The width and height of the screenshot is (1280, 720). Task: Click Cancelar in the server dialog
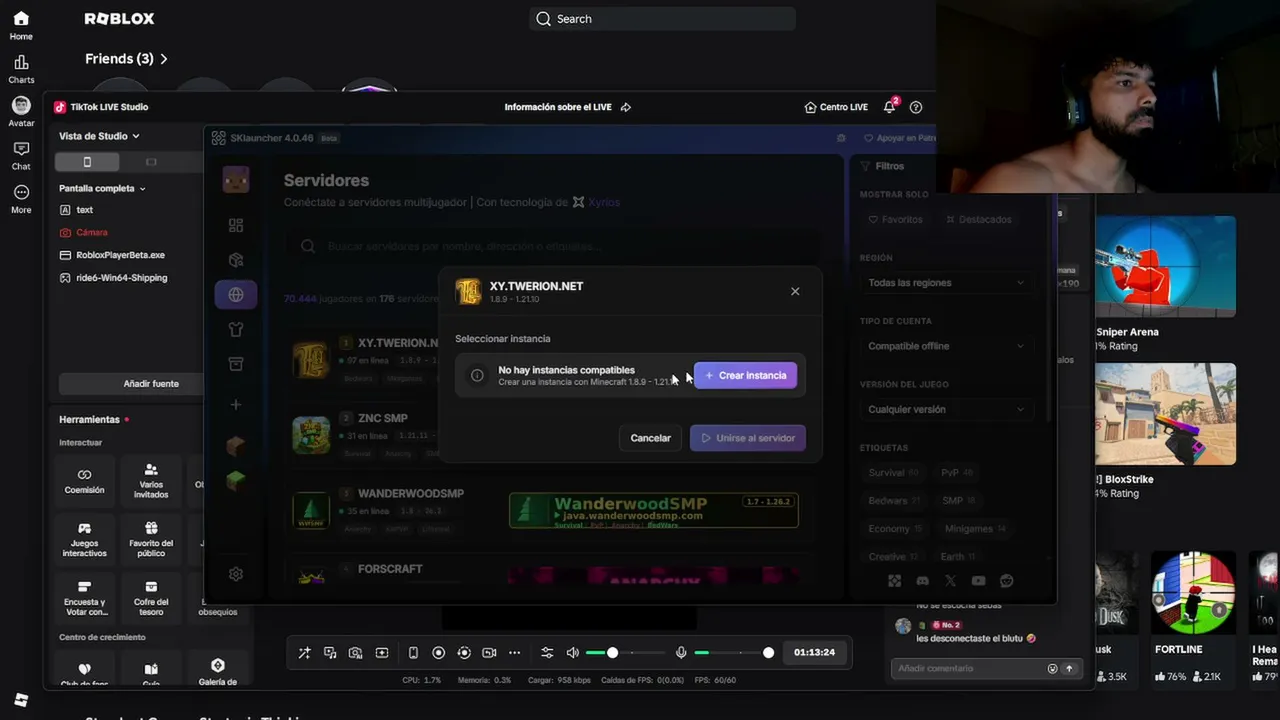[650, 438]
